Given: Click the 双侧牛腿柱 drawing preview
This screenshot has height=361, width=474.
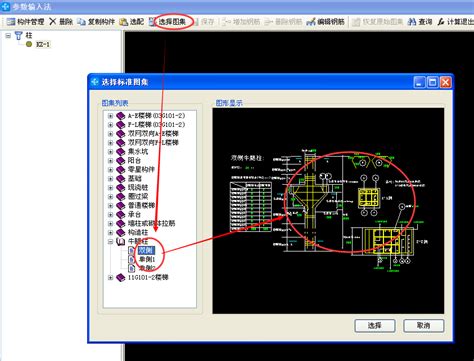Looking at the screenshot, I should [328, 211].
